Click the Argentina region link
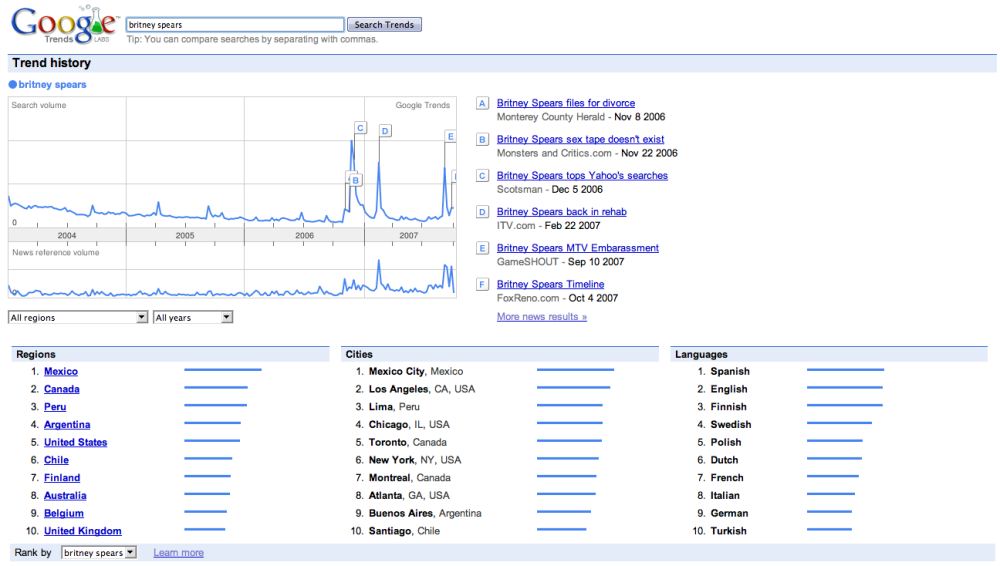 (x=67, y=425)
